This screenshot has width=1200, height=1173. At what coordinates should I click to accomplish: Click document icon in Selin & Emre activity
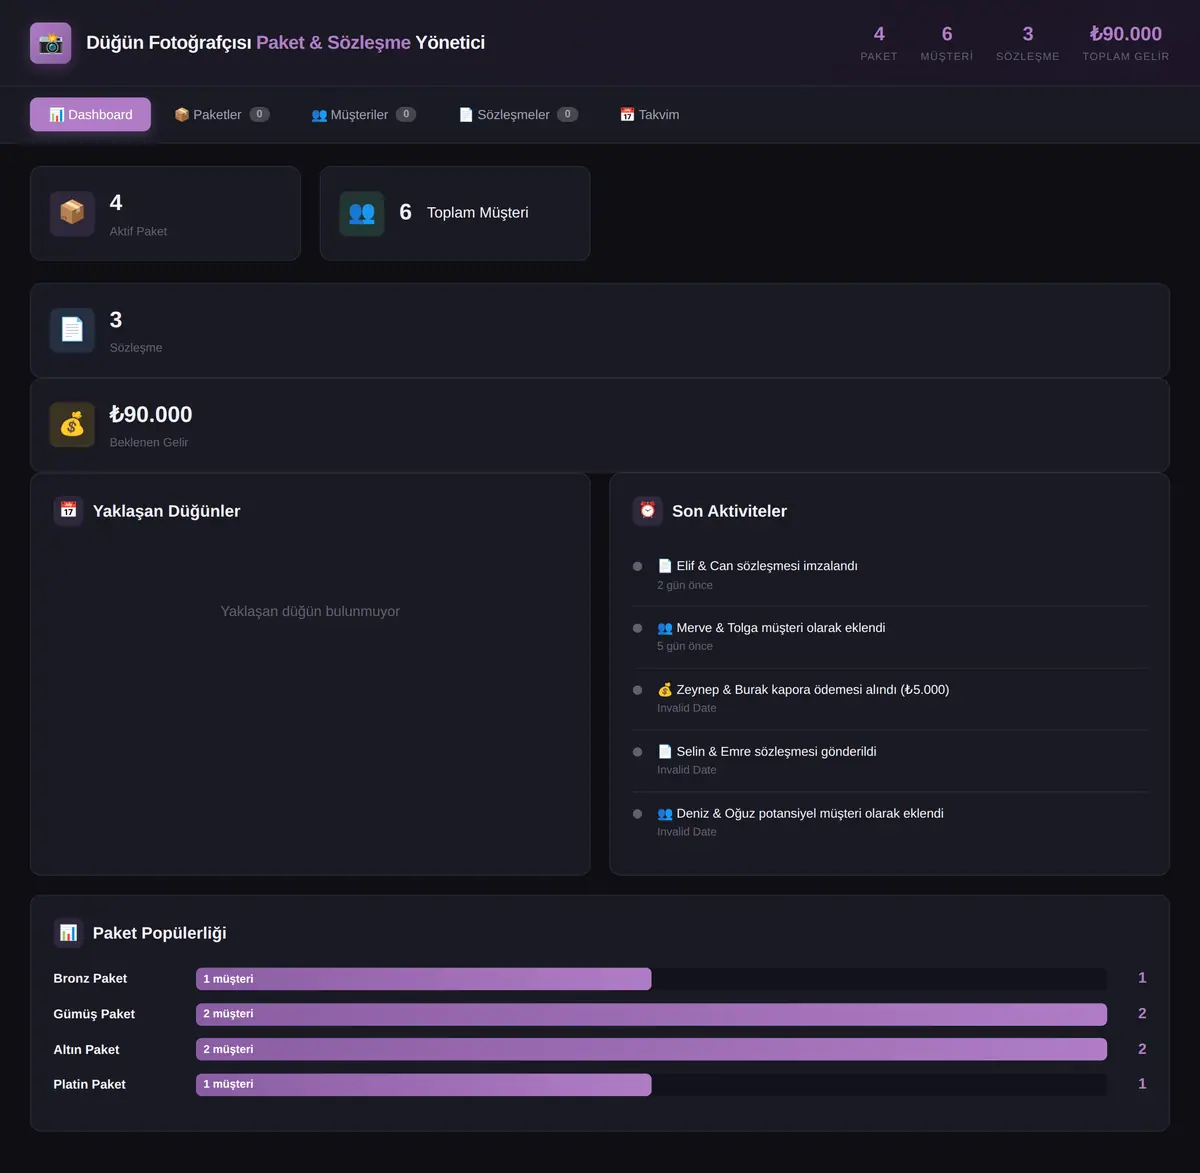[x=665, y=752]
